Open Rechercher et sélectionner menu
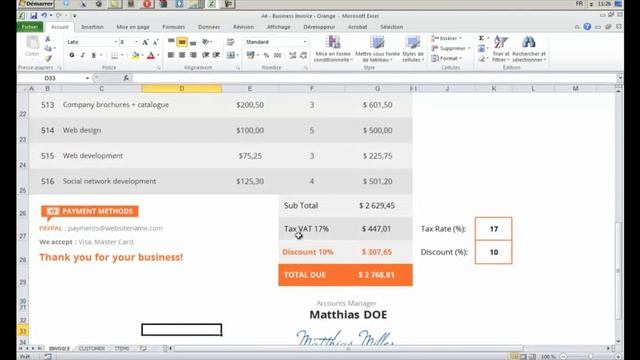Image resolution: width=640 pixels, height=360 pixels. (x=529, y=49)
